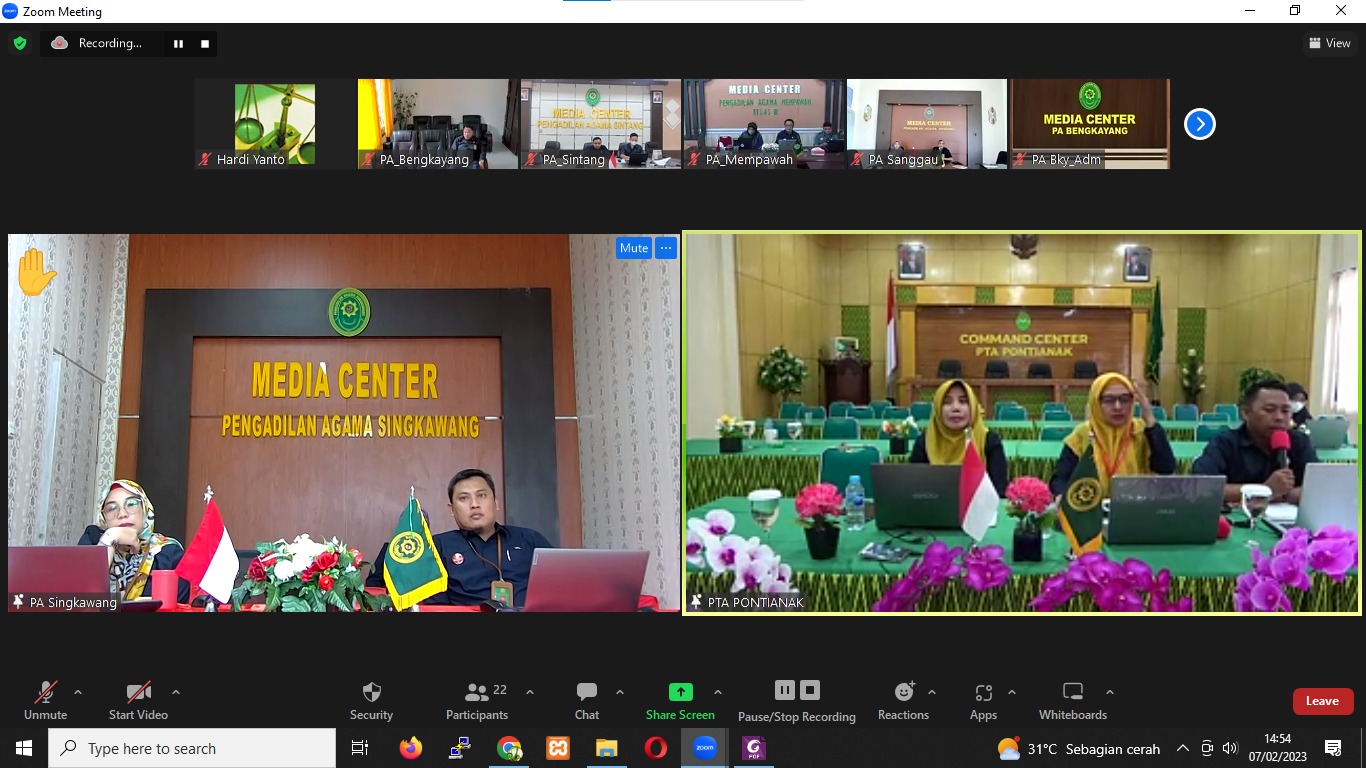Click the green encryption shield icon
The image size is (1366, 768).
[19, 43]
